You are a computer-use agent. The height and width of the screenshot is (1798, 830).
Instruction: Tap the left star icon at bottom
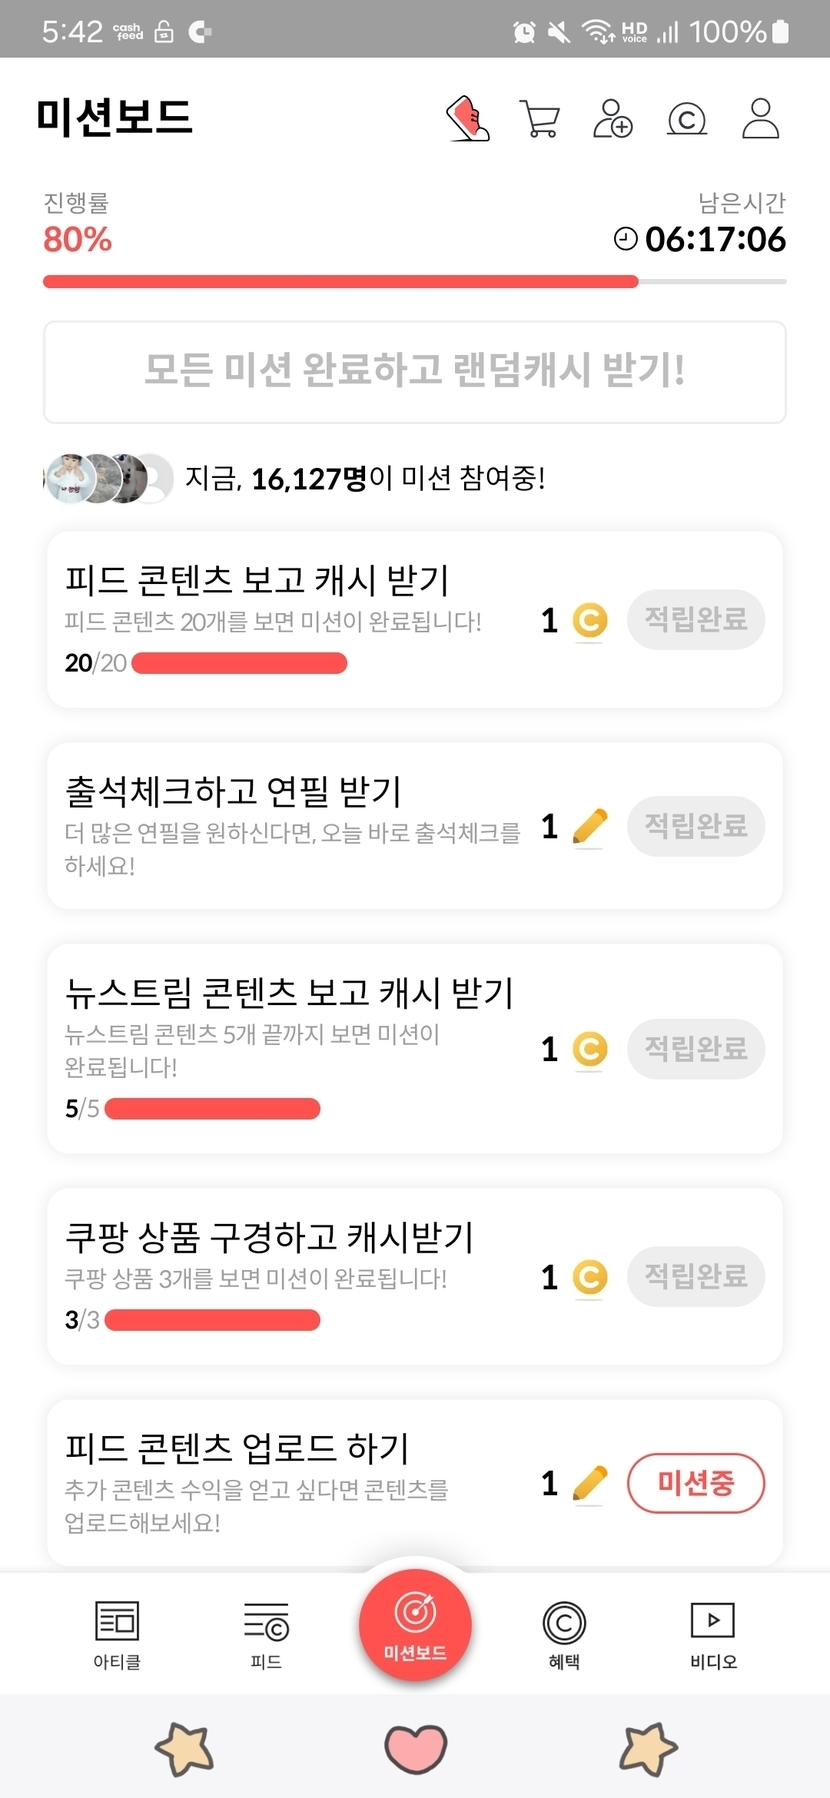185,1749
